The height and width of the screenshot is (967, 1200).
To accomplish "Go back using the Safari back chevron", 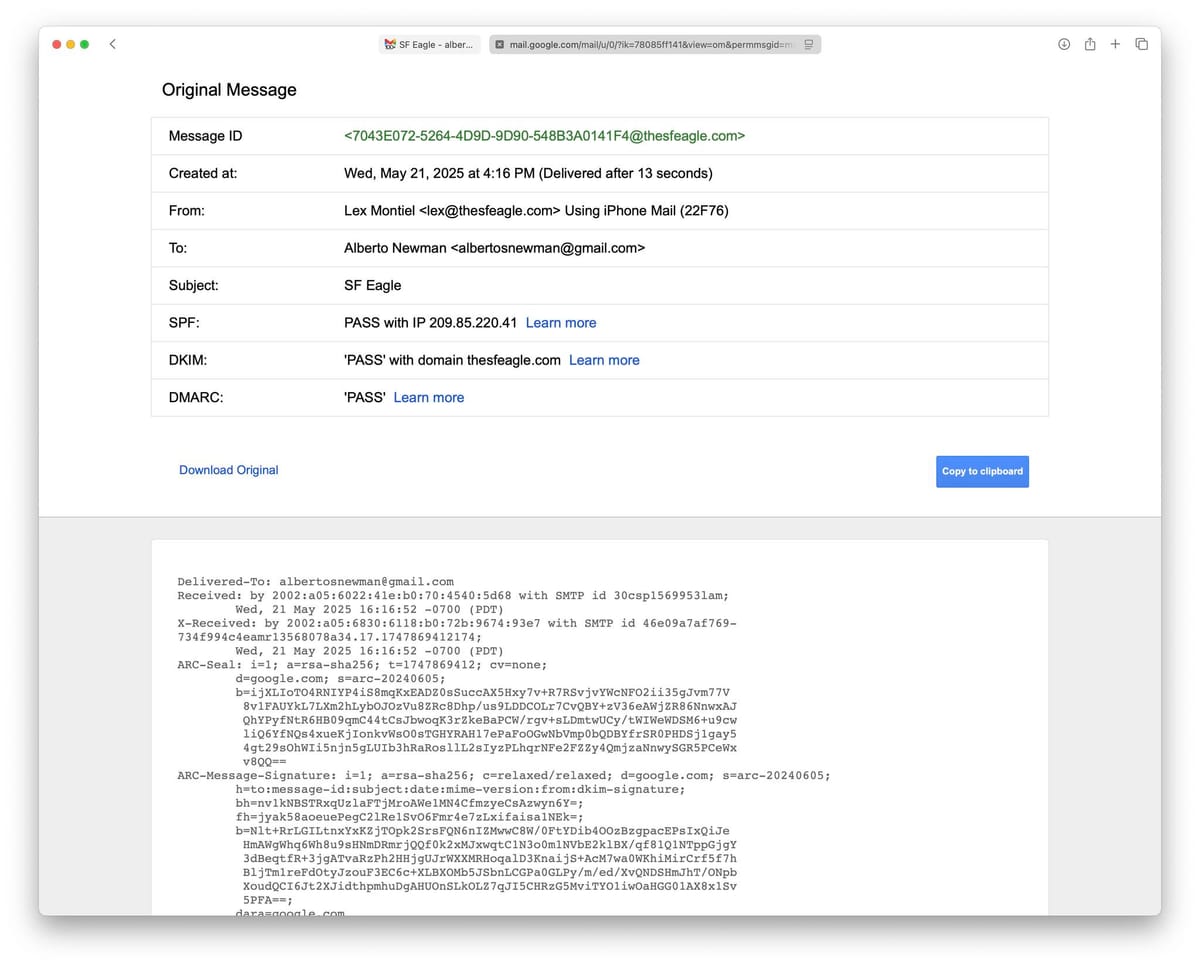I will (x=112, y=44).
